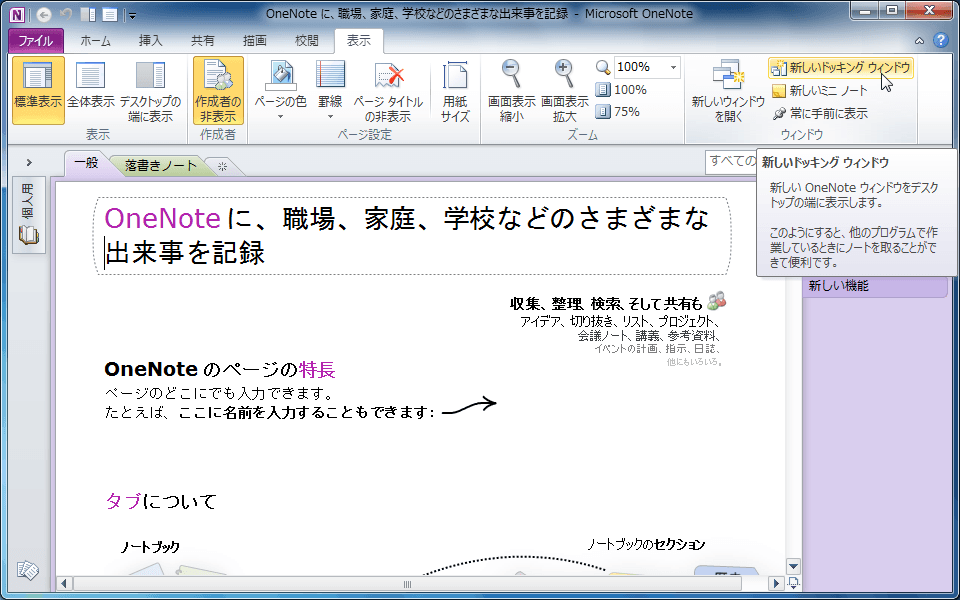Open the Review (校閲) ribbon tab
Screen dimensions: 960x600
tap(307, 41)
